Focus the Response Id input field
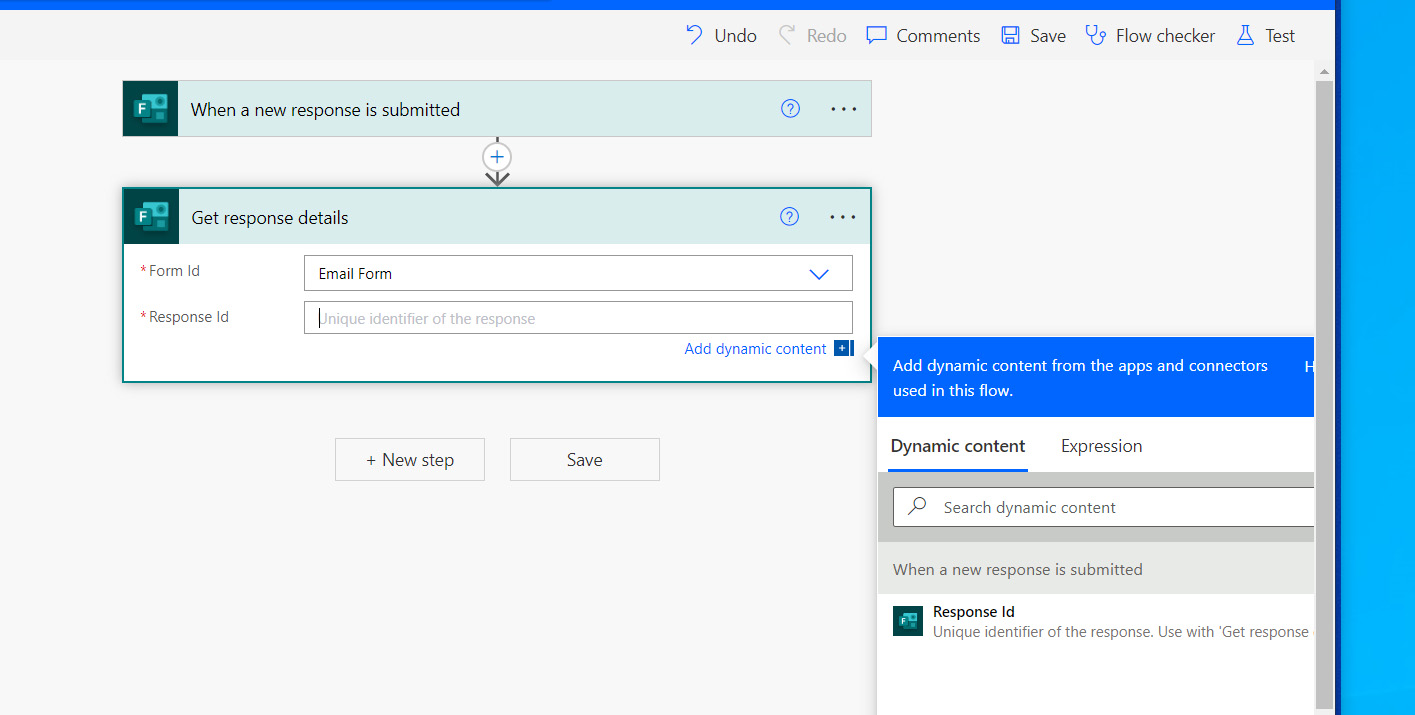 (578, 318)
